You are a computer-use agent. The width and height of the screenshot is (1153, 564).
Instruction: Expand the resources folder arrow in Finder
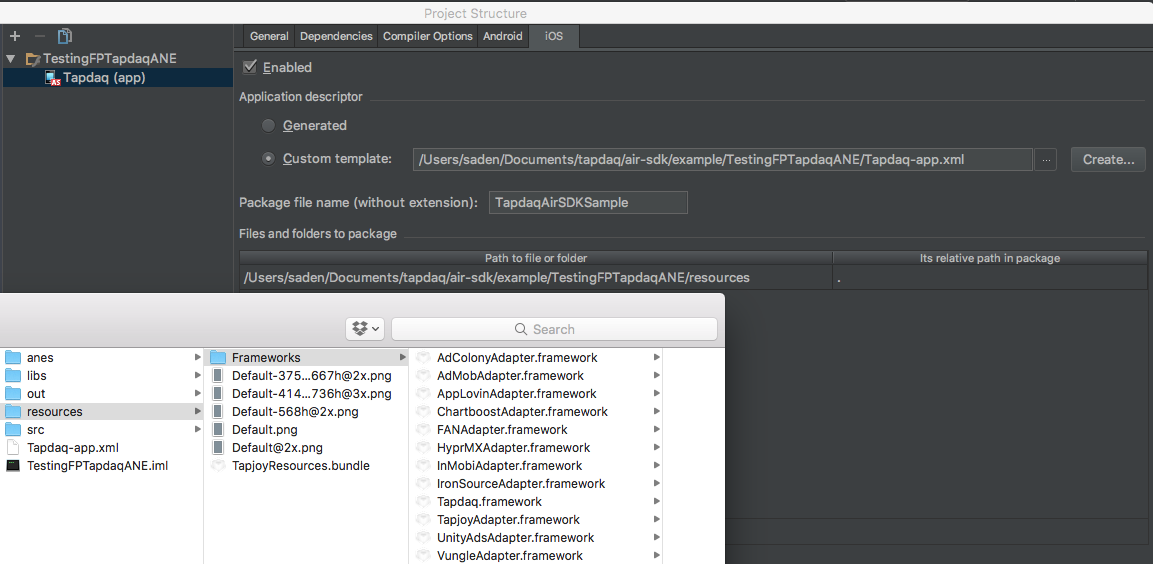click(x=197, y=412)
